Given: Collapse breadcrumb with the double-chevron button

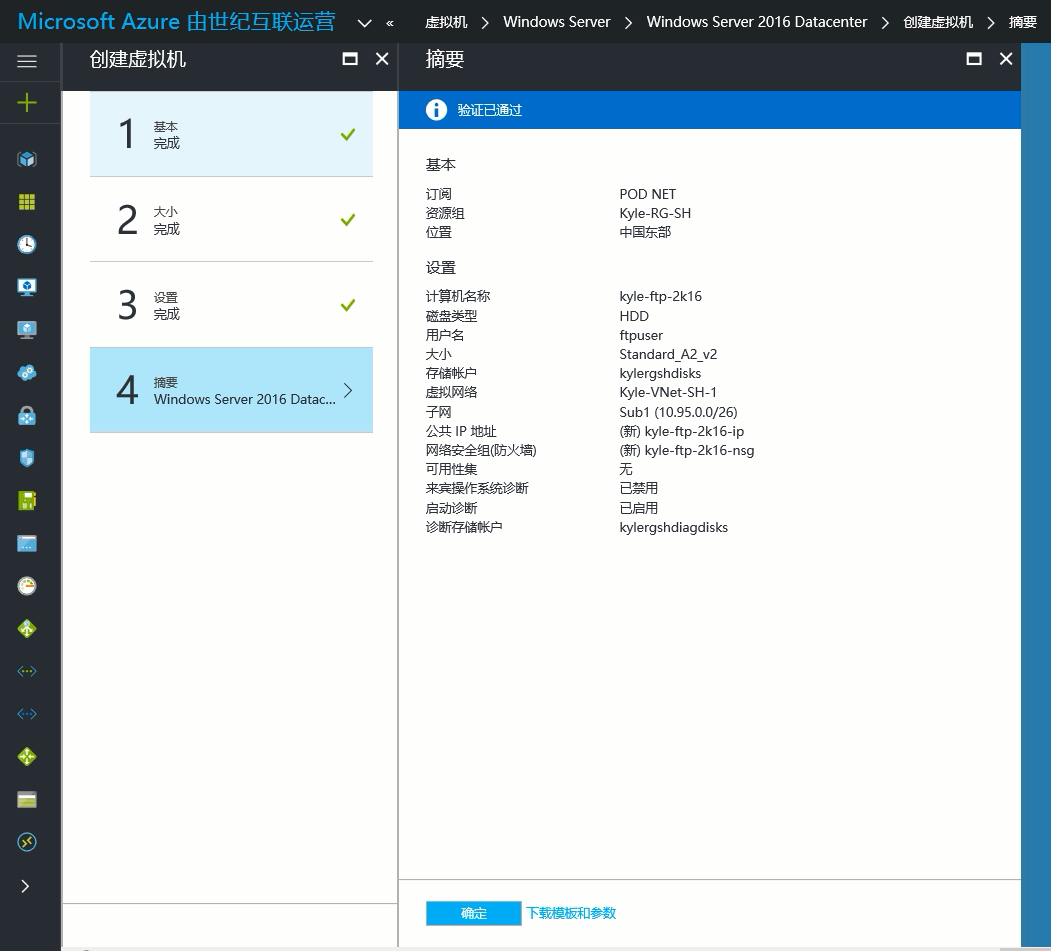Looking at the screenshot, I should tap(390, 23).
